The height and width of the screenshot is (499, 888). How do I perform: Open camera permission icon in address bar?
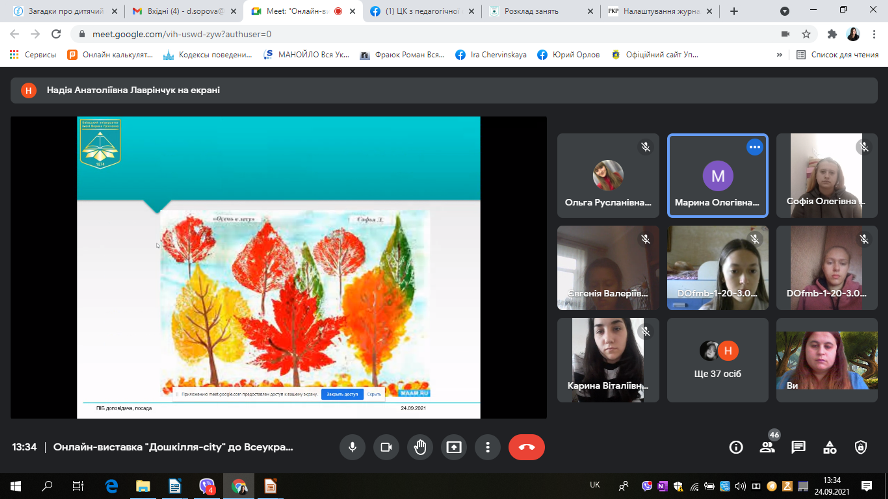click(785, 34)
